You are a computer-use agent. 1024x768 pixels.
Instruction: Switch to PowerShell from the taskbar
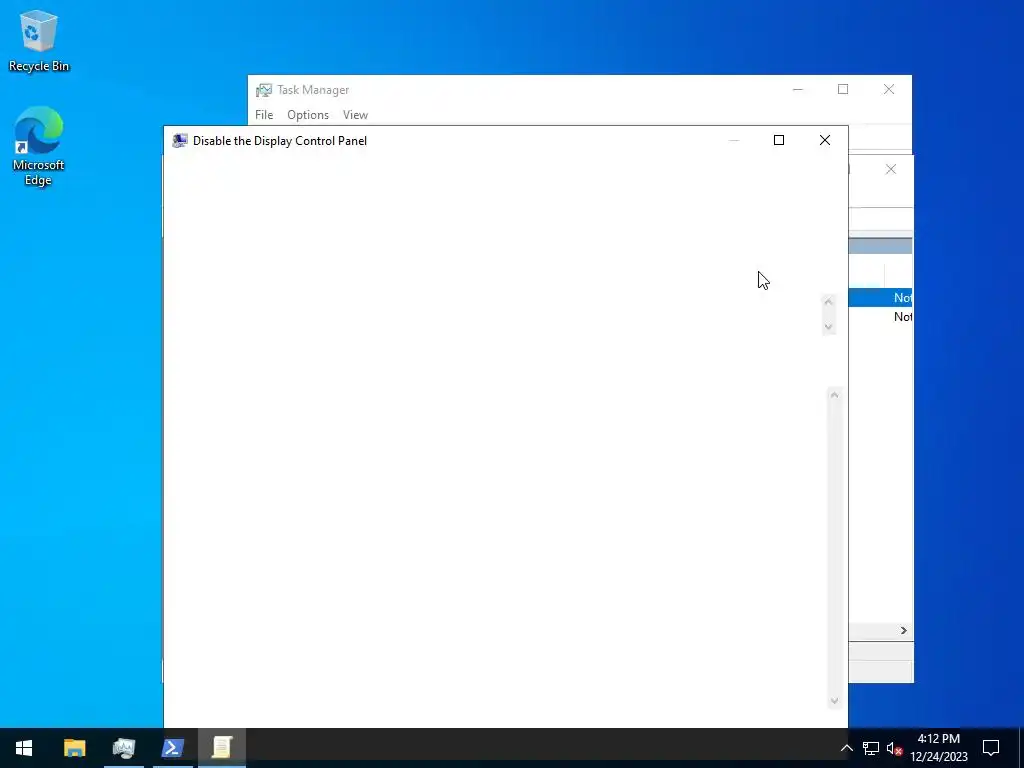[172, 748]
